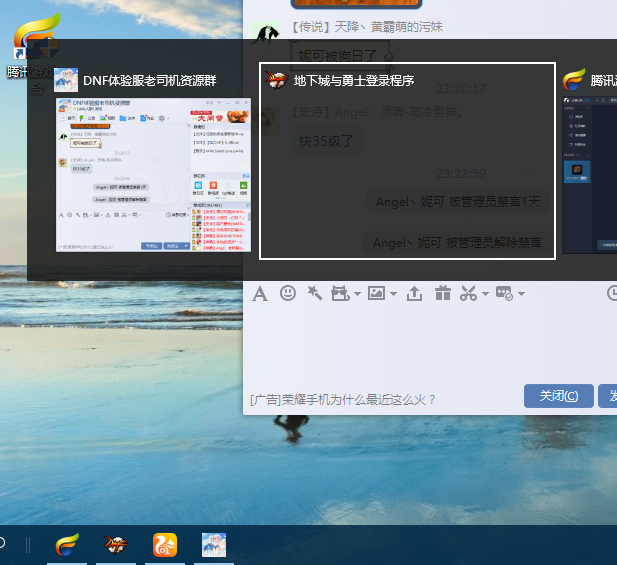Open UC Browser from the taskbar
This screenshot has height=565, width=617.
pyautogui.click(x=165, y=545)
